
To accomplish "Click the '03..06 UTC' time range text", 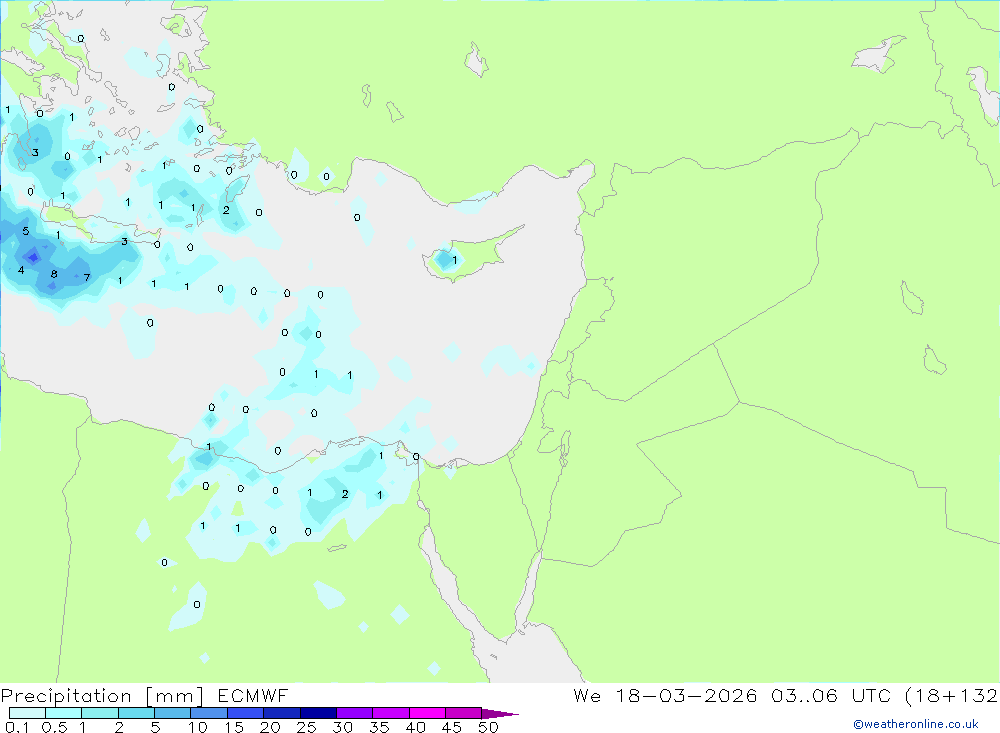I will (832, 695).
